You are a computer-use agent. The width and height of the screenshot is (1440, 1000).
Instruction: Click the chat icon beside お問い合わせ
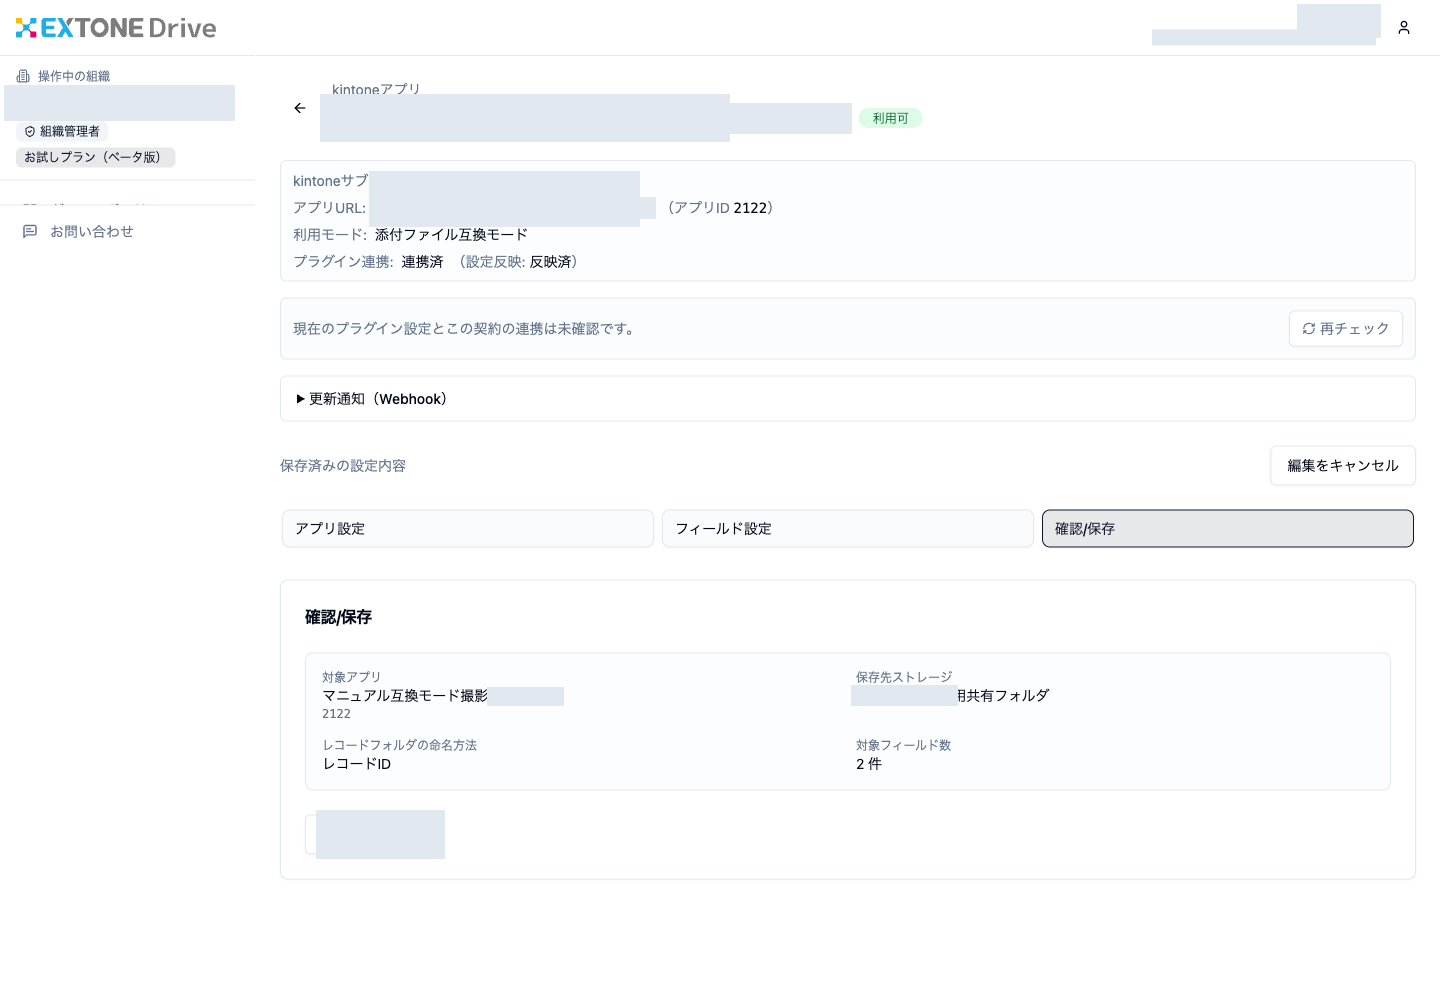(30, 231)
